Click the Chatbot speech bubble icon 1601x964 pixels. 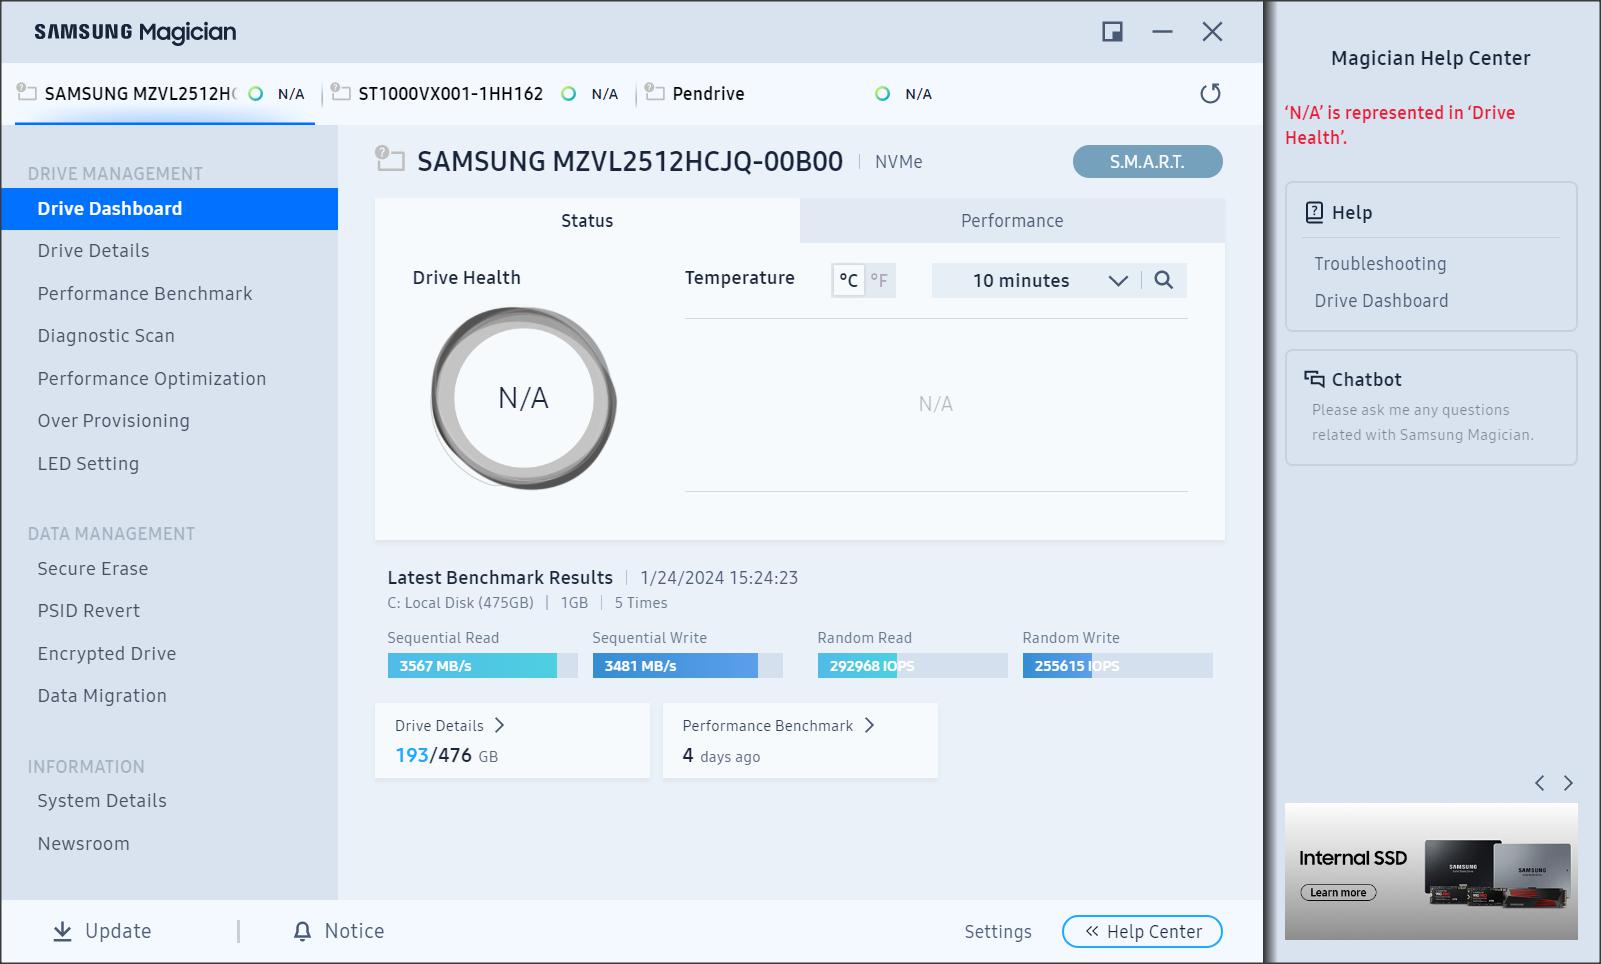[1314, 379]
